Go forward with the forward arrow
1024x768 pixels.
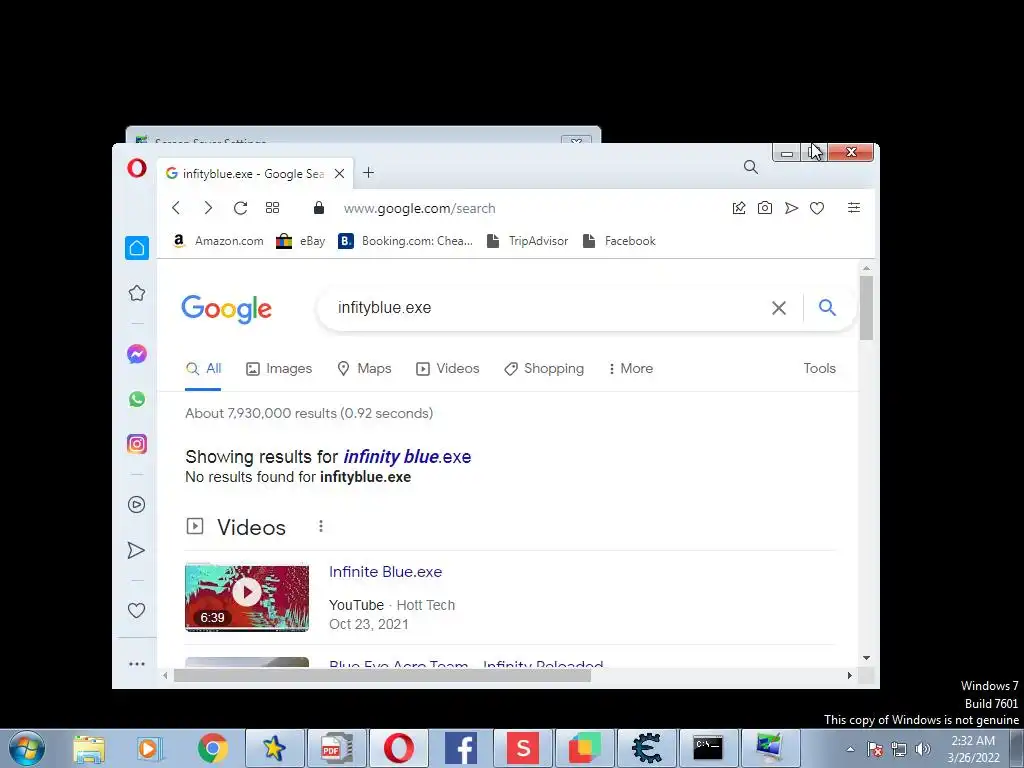(x=208, y=208)
